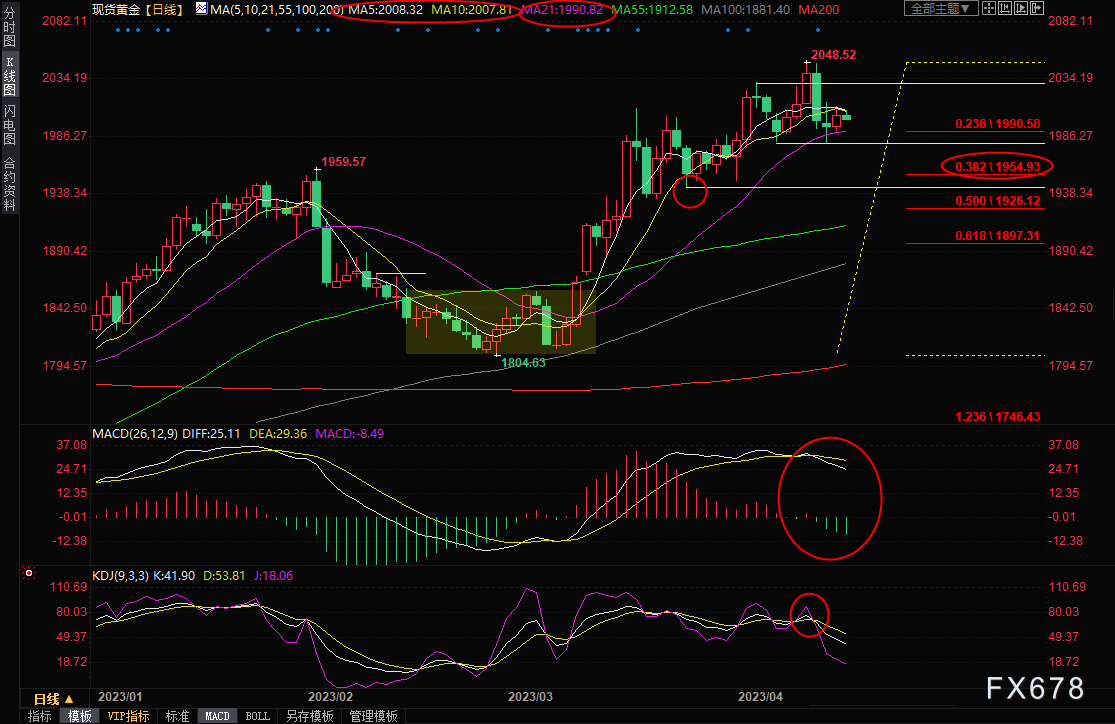Click the expand chart axis icon
The height and width of the screenshot is (724, 1115).
coord(1021,9)
